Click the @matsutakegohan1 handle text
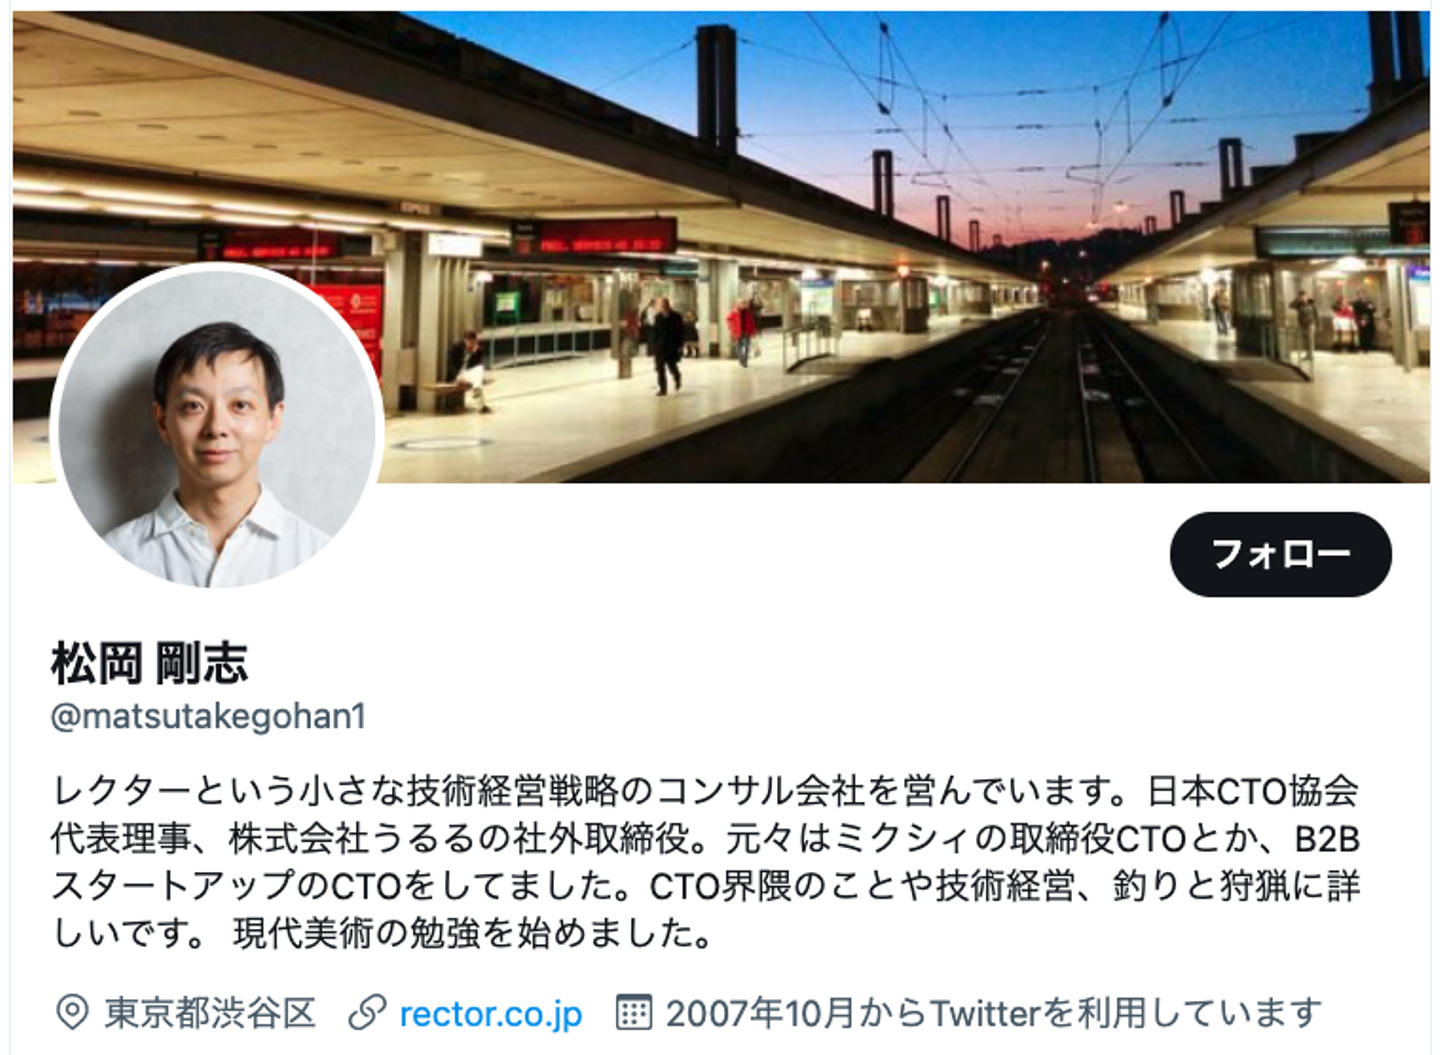Screen dimensions: 1440x1055 208,716
